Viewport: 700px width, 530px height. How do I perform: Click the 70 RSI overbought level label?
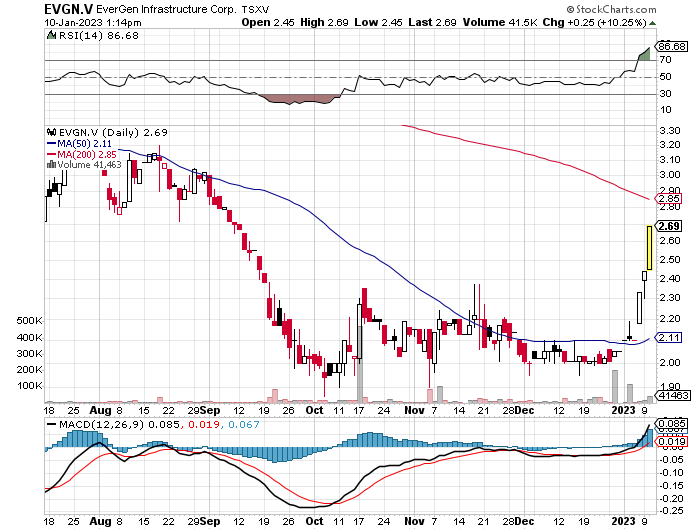(665, 59)
